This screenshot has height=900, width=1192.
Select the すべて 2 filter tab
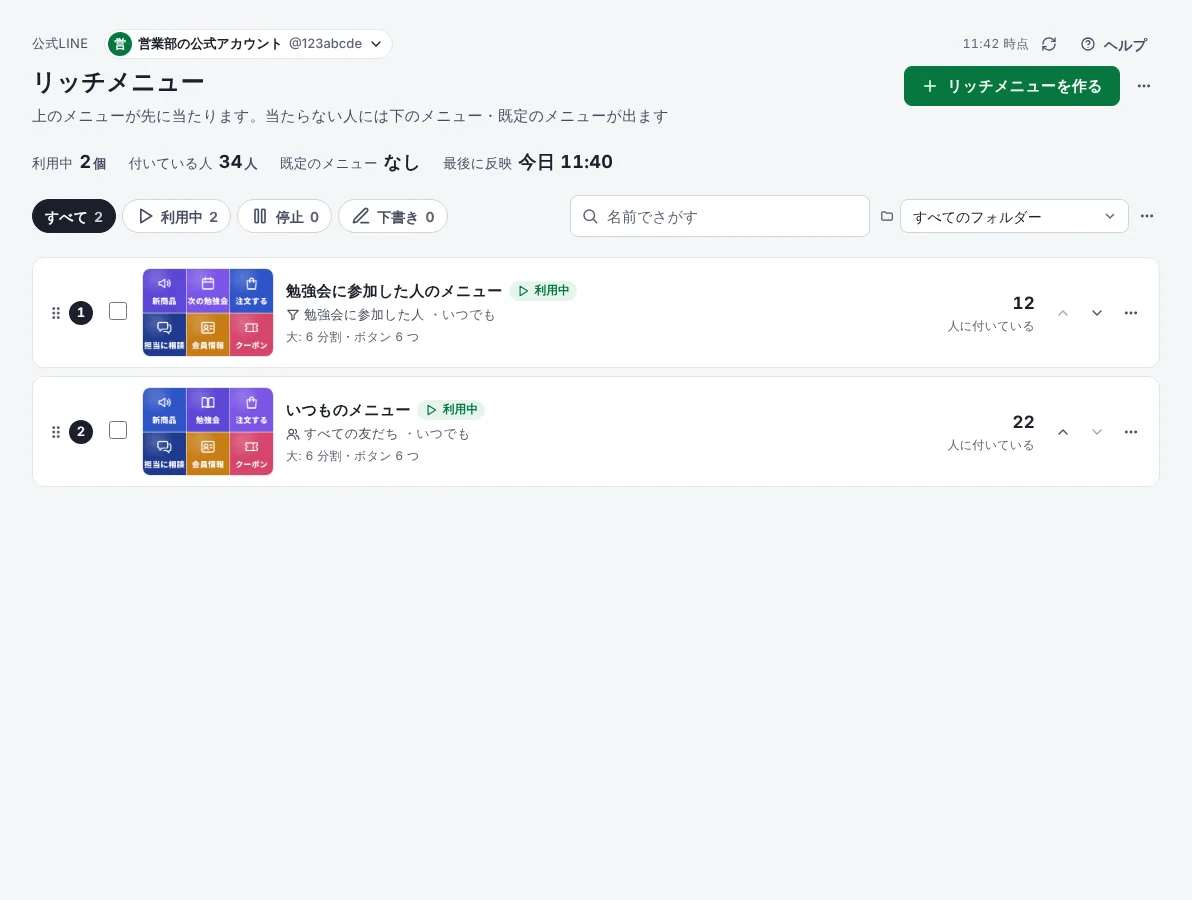point(74,217)
